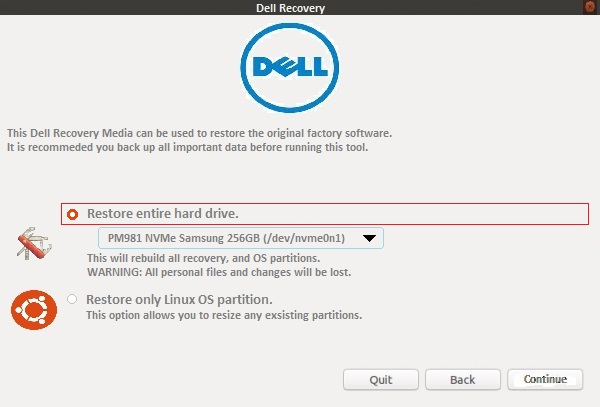Proceed by clicking Continue
This screenshot has width=600, height=407.
[544, 380]
